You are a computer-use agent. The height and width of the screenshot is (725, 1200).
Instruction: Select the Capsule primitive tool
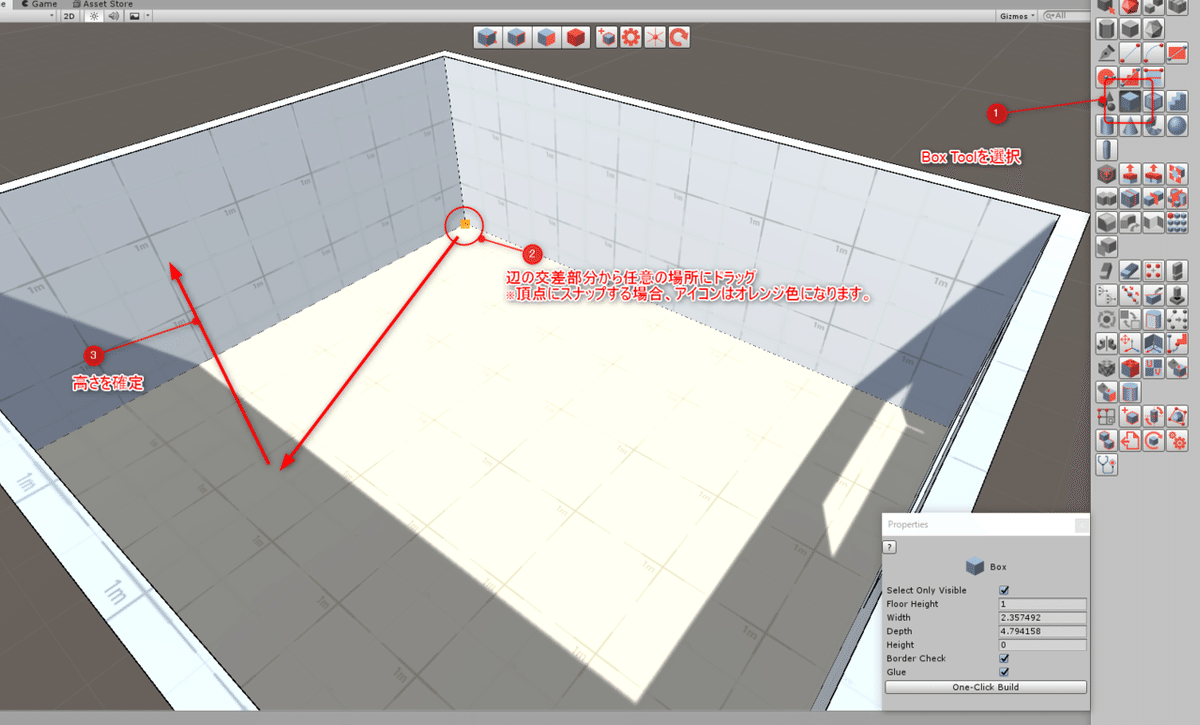pos(1106,148)
